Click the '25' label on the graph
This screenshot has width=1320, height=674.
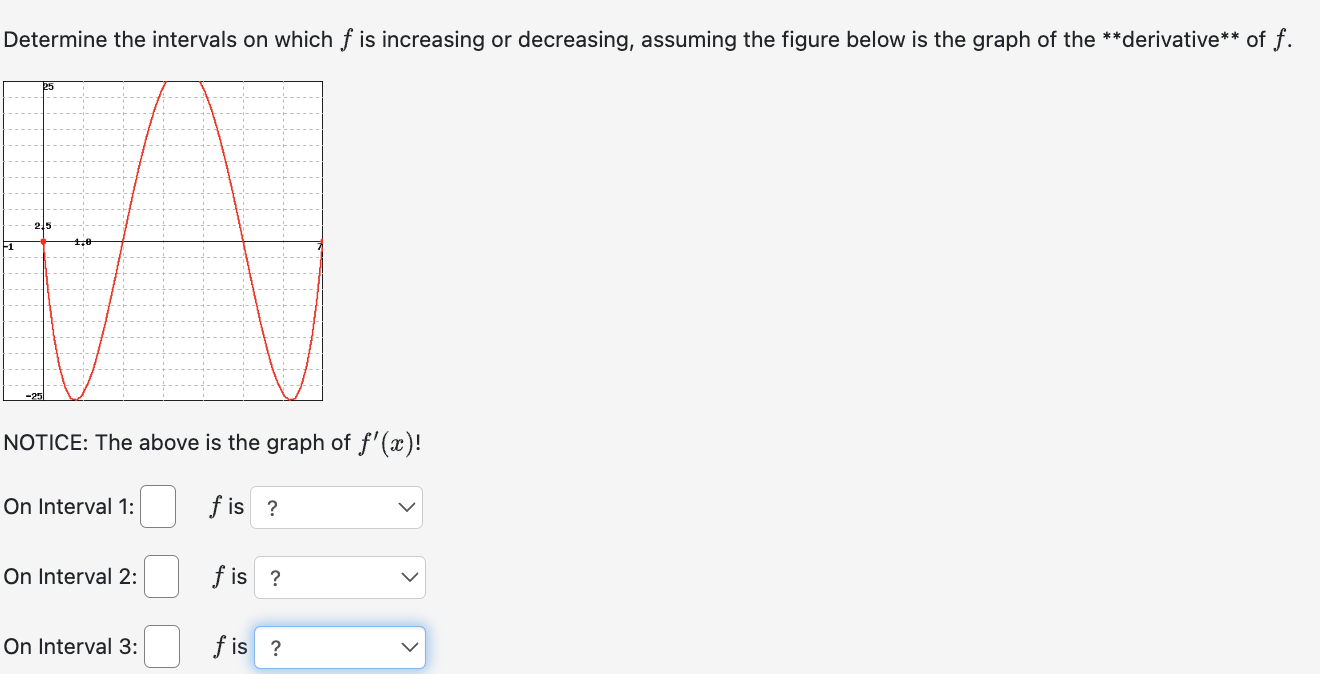(48, 86)
